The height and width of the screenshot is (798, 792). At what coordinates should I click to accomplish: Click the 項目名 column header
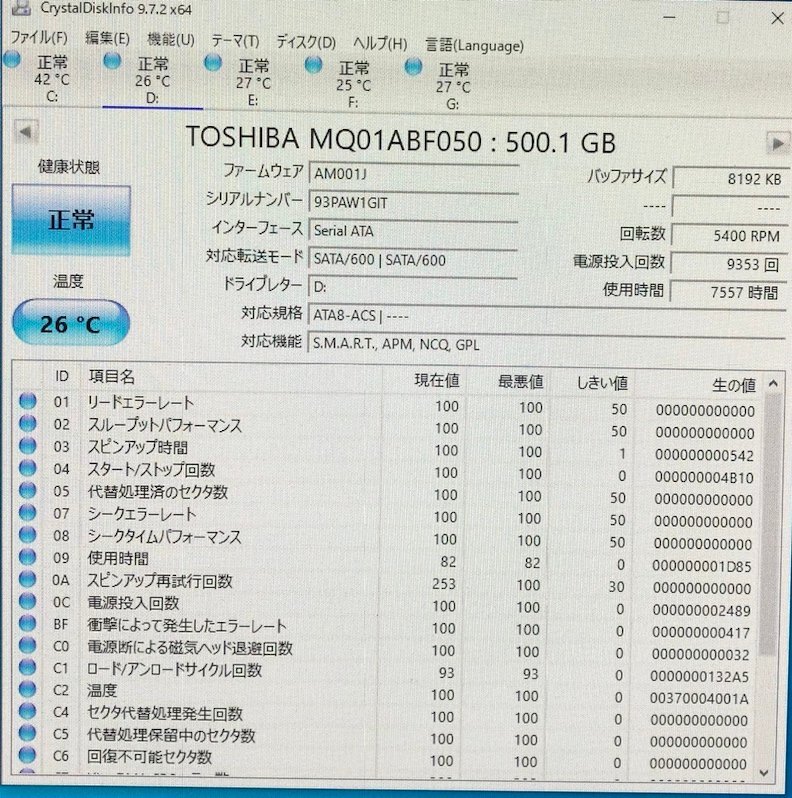point(111,377)
